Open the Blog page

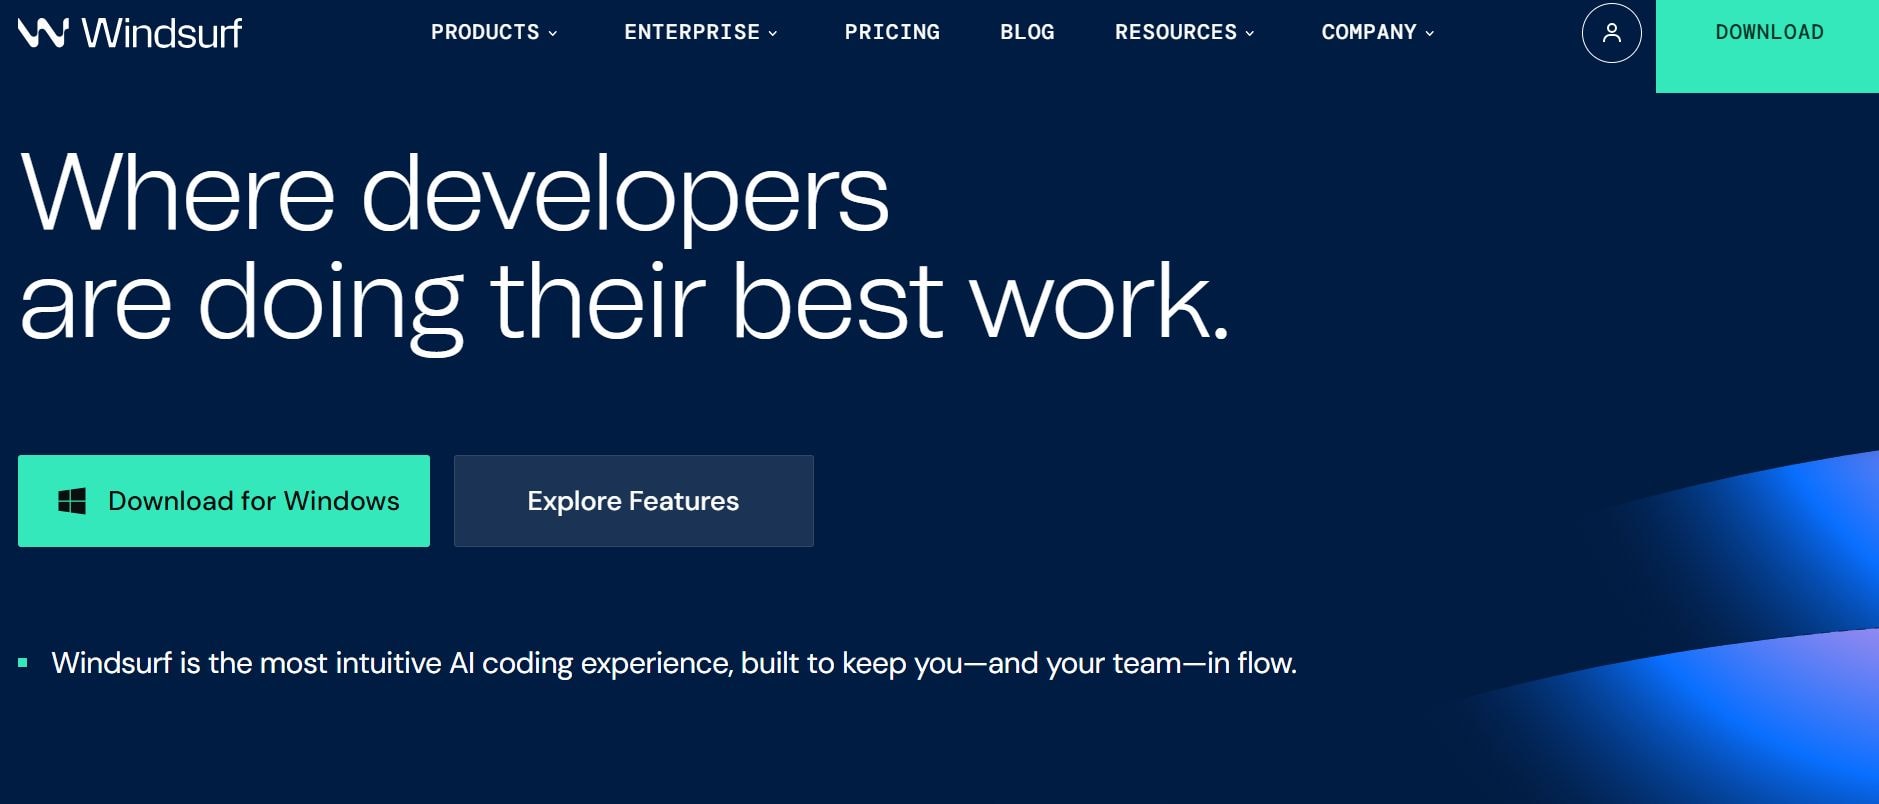[x=1027, y=32]
